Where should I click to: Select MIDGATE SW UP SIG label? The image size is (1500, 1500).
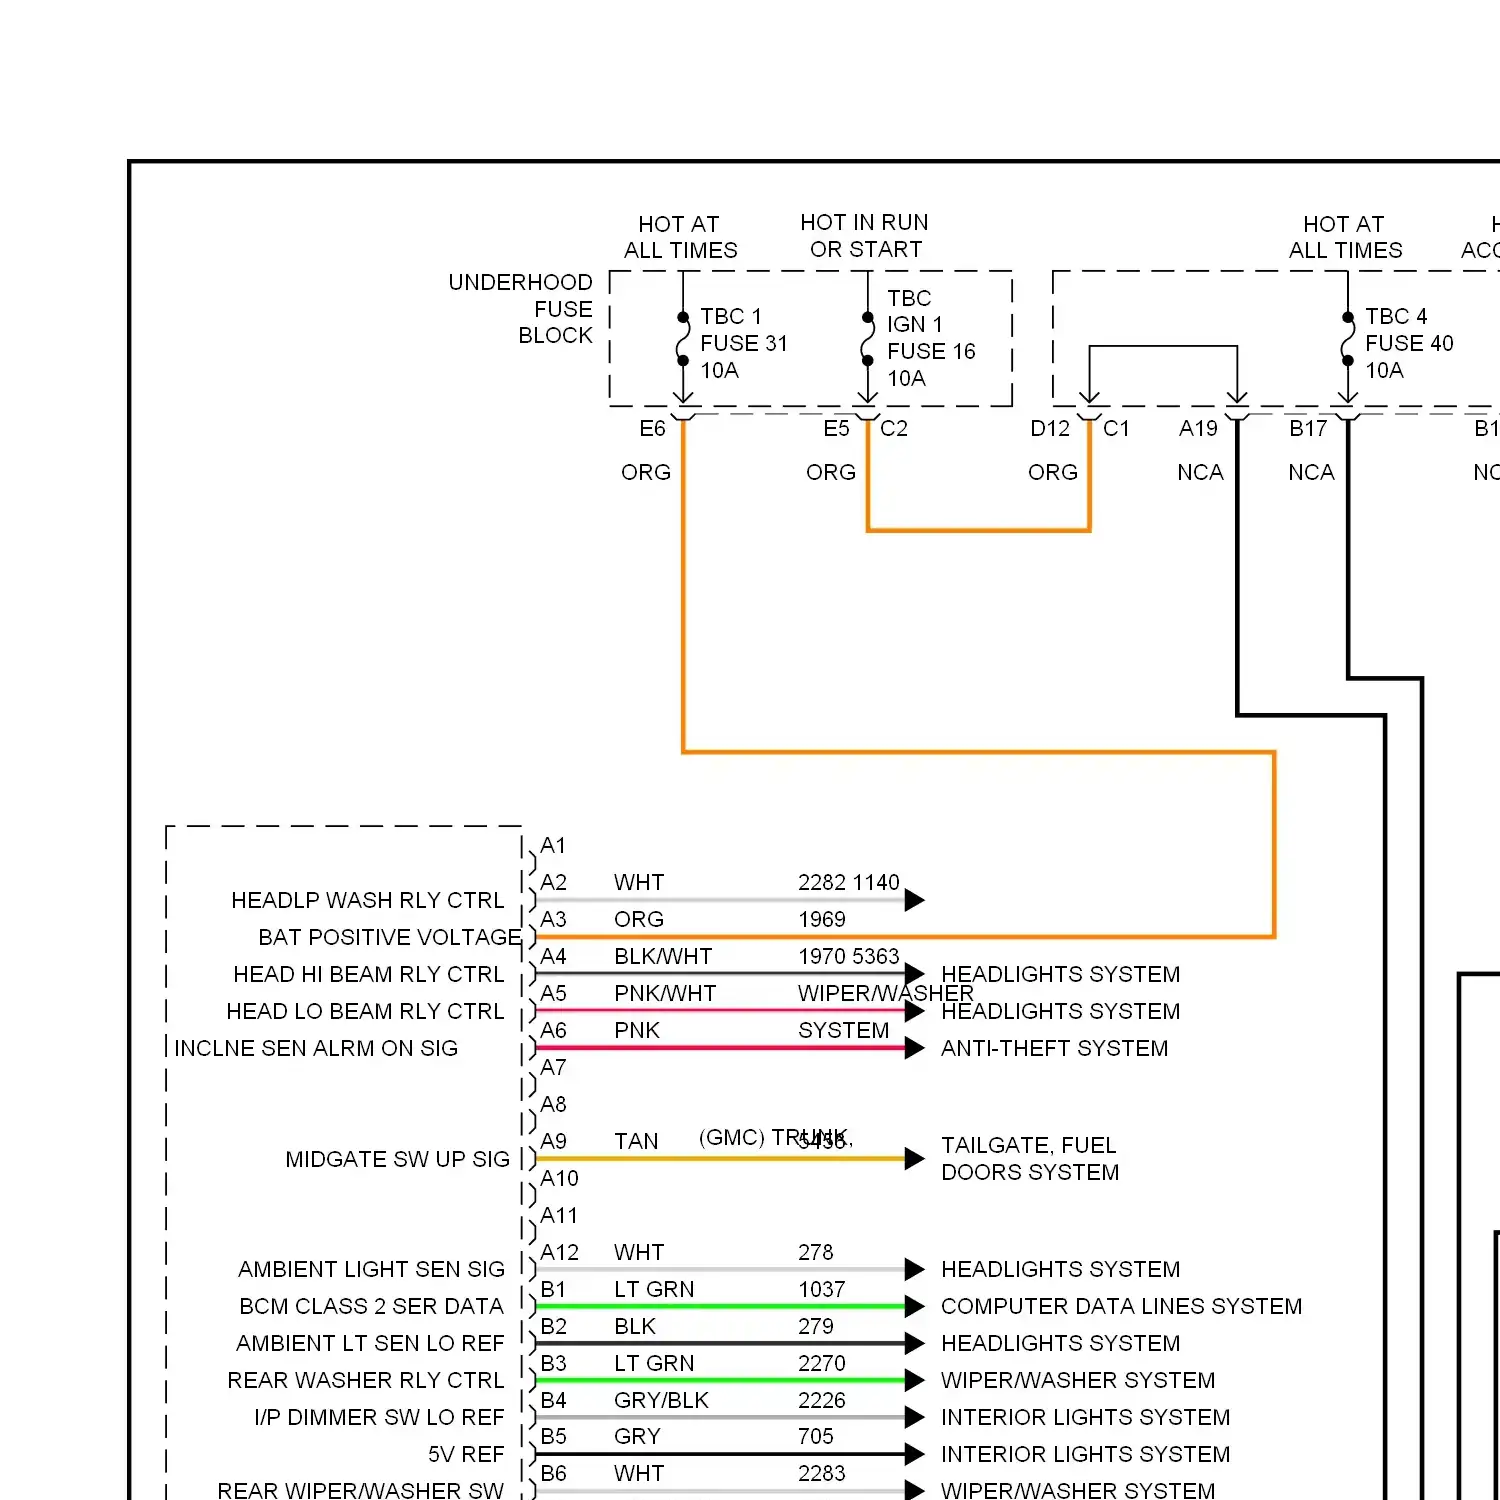pyautogui.click(x=397, y=1159)
